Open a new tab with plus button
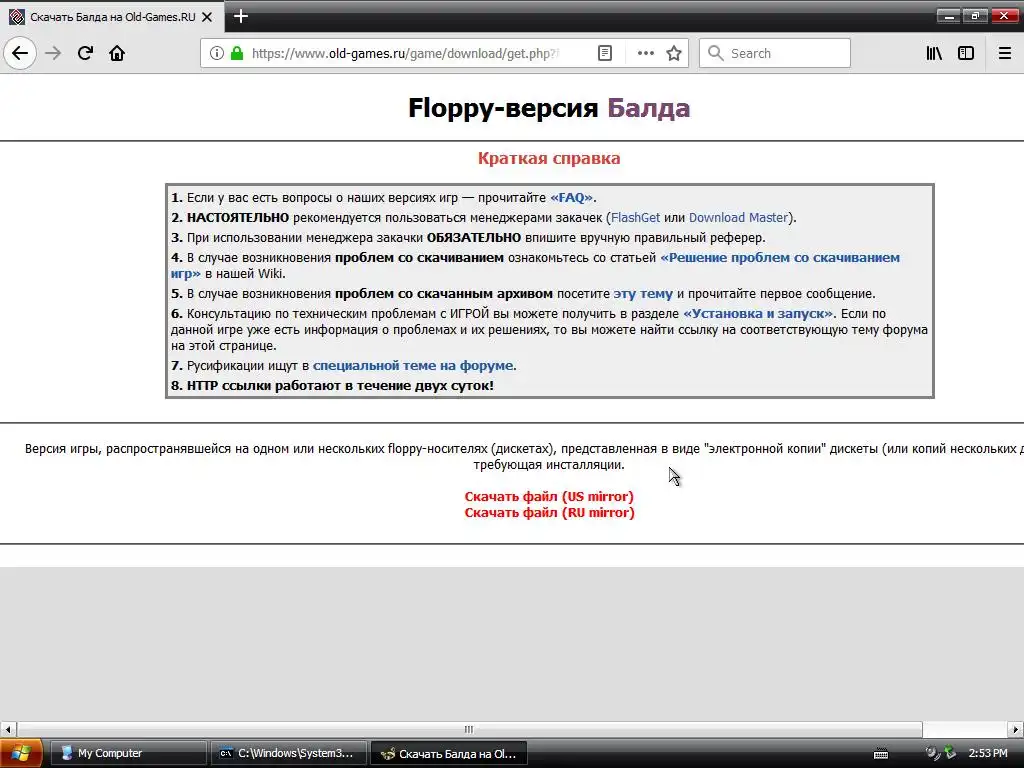Viewport: 1024px width, 768px height. click(240, 16)
